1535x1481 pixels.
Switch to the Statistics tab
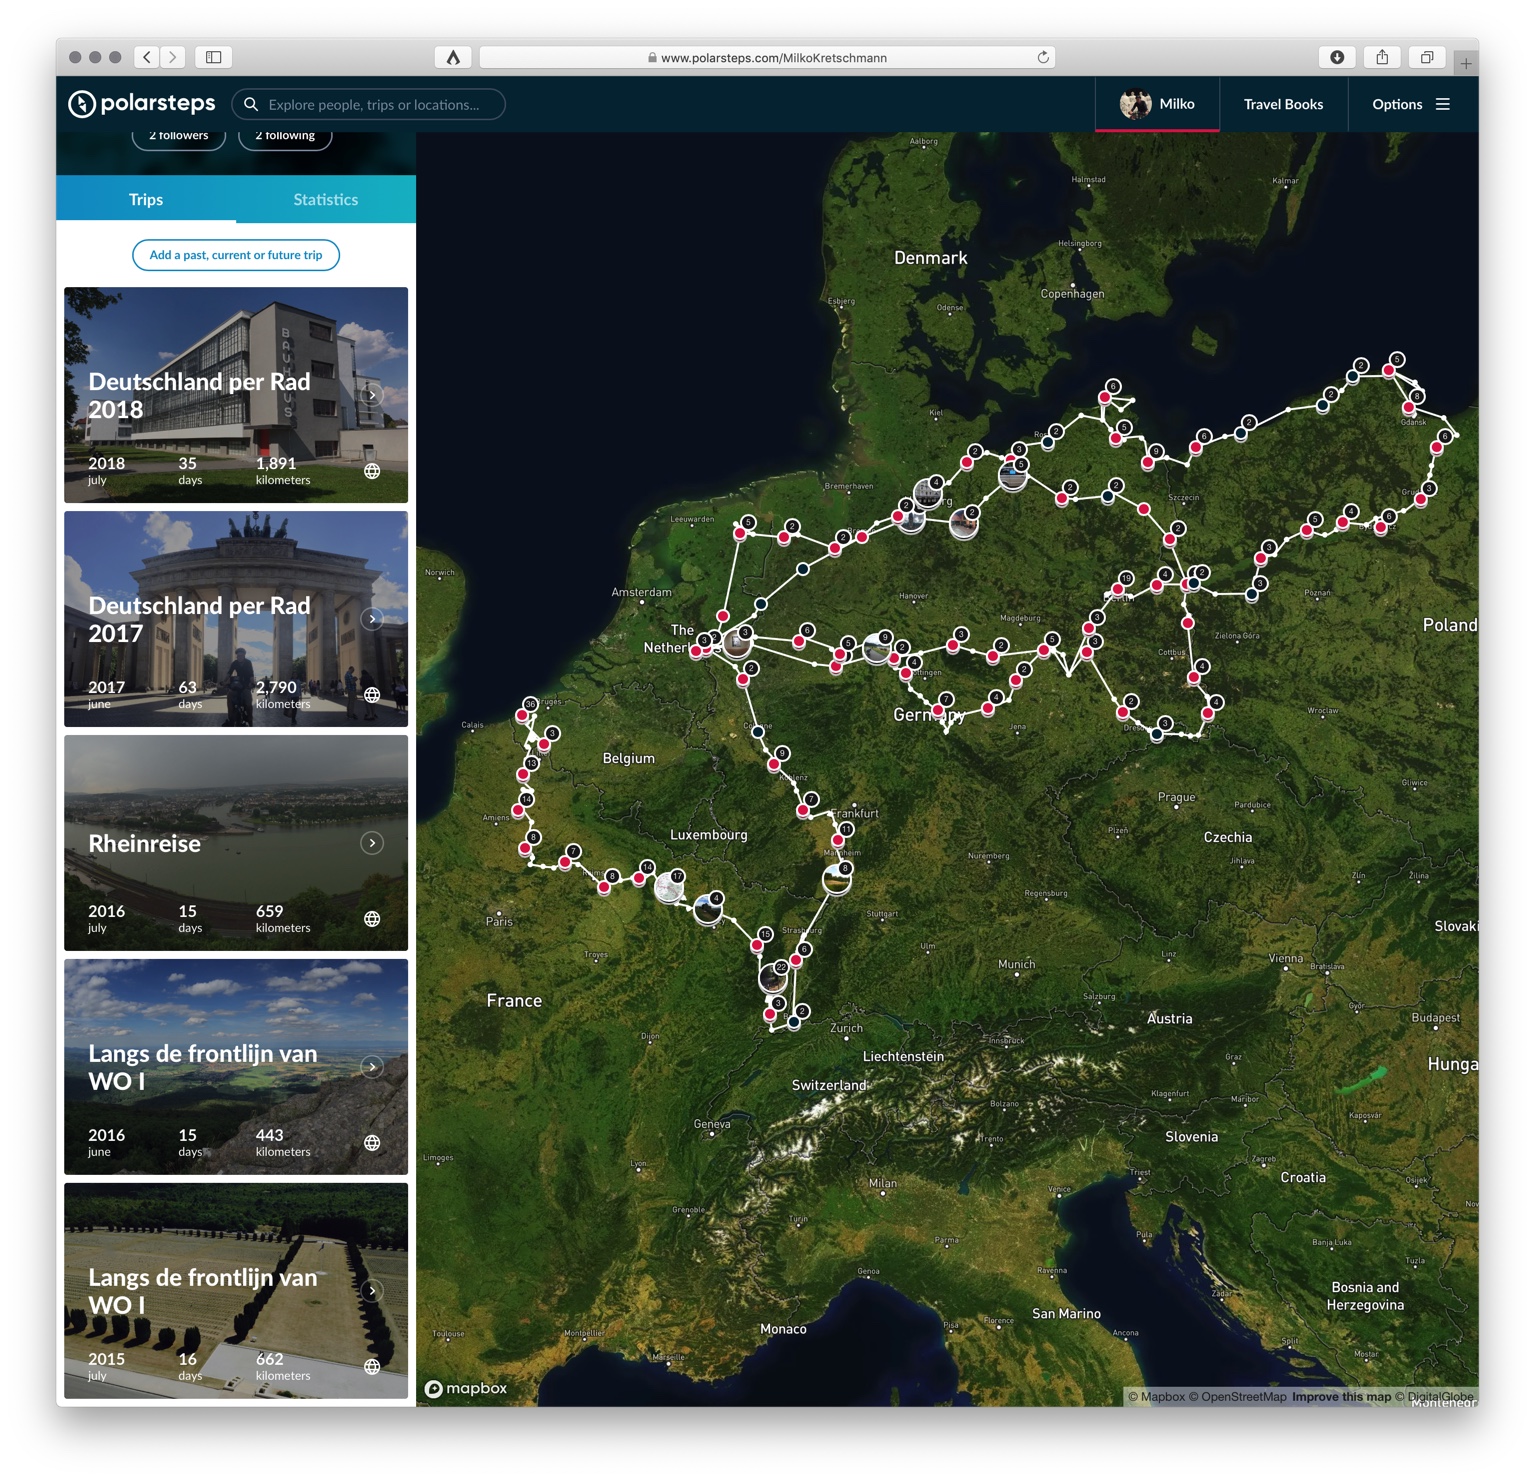pyautogui.click(x=325, y=200)
